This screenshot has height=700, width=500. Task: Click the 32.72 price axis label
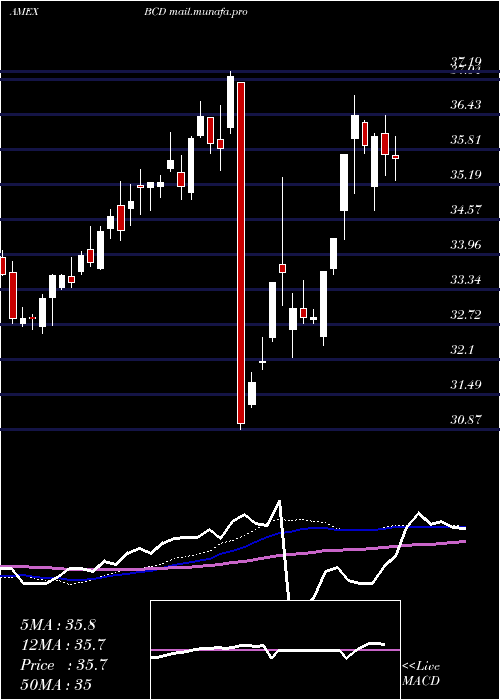pyautogui.click(x=466, y=315)
